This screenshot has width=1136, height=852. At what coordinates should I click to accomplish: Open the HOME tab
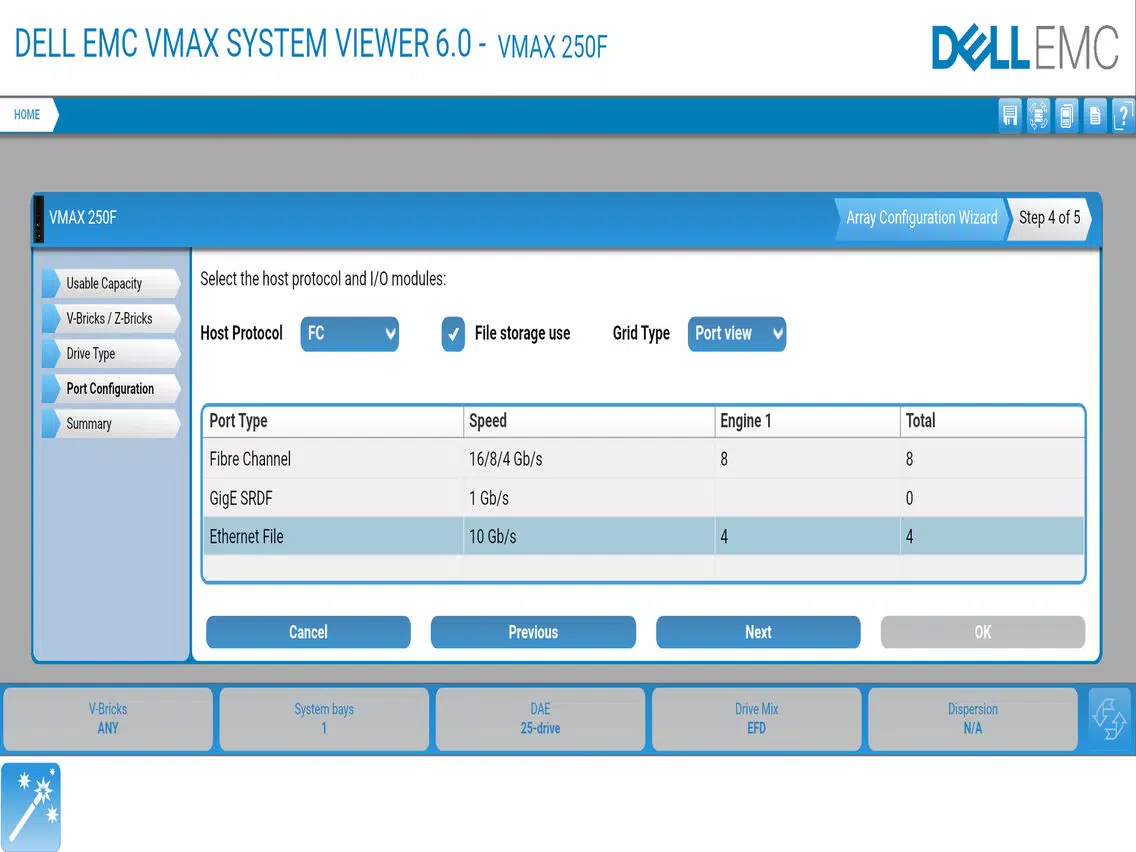(x=27, y=114)
